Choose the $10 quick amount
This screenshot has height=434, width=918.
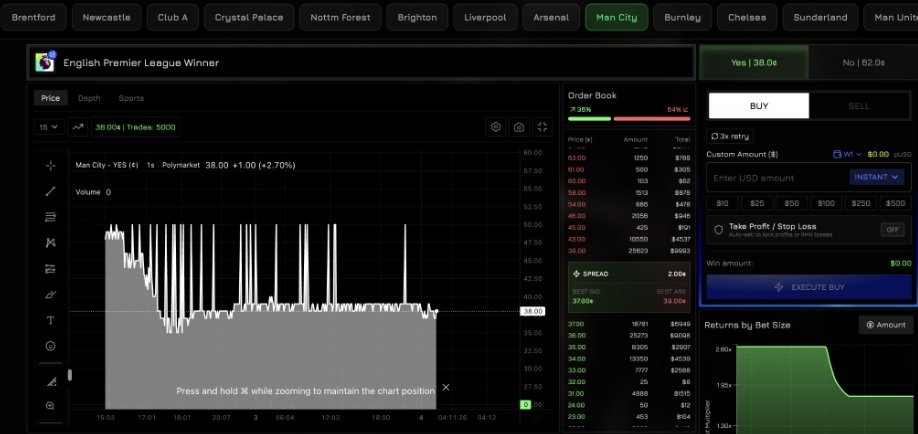point(722,203)
